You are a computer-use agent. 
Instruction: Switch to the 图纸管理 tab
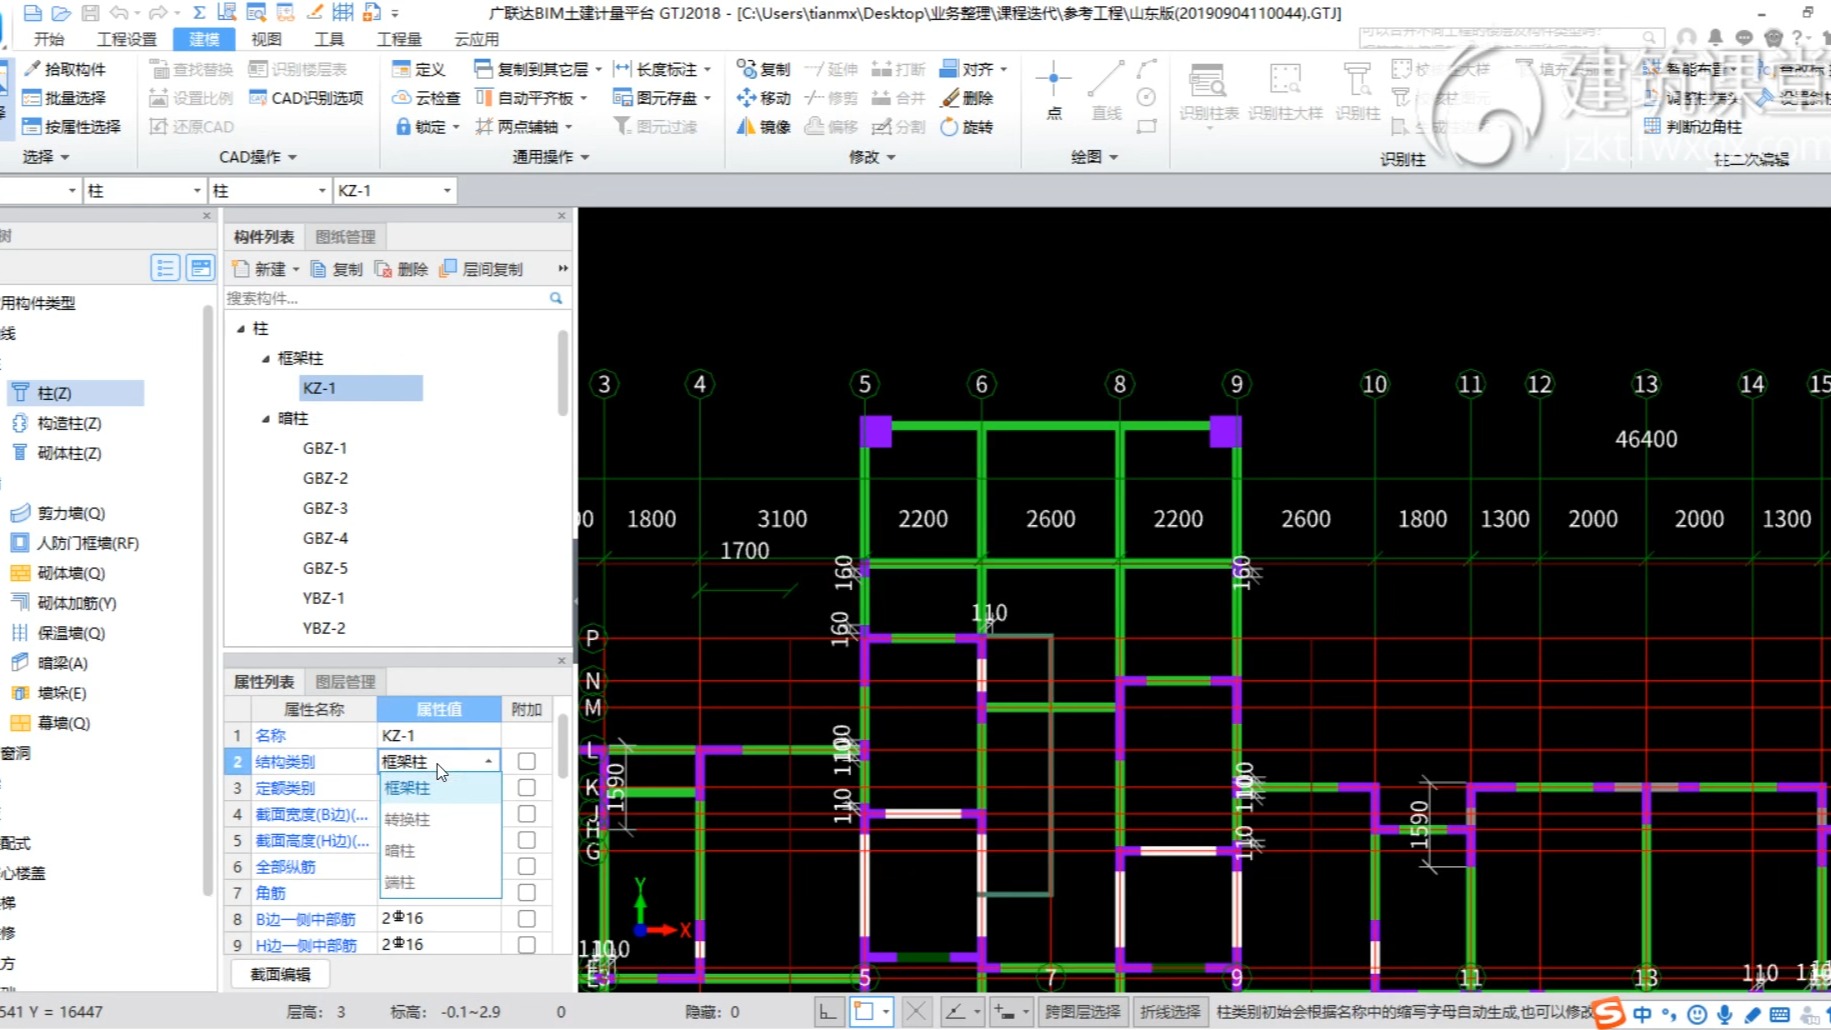pyautogui.click(x=345, y=237)
